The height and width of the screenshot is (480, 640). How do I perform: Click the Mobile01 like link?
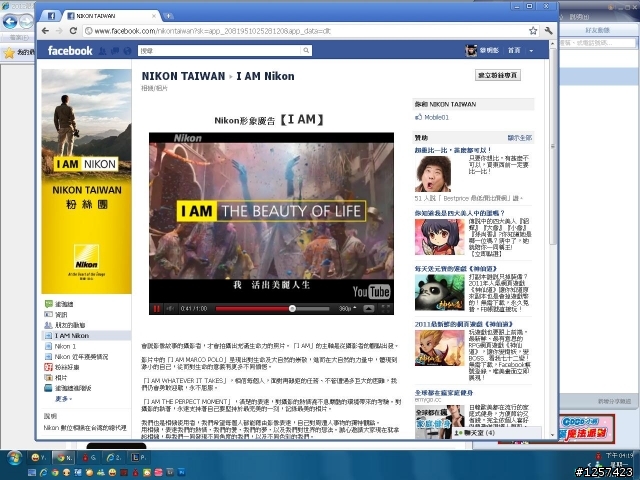(436, 118)
